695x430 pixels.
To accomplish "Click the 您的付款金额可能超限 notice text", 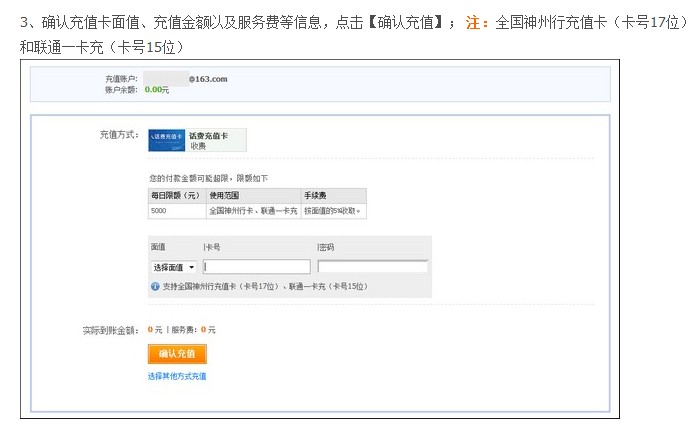I will [x=208, y=178].
